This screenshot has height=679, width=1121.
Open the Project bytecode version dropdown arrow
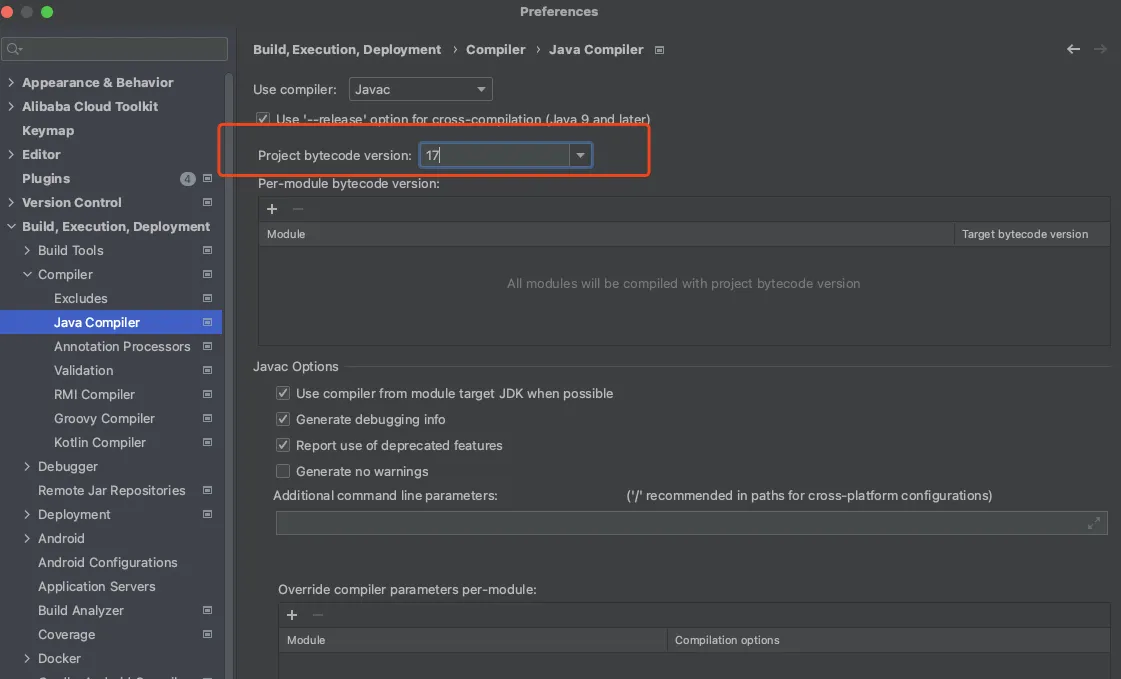[x=580, y=155]
